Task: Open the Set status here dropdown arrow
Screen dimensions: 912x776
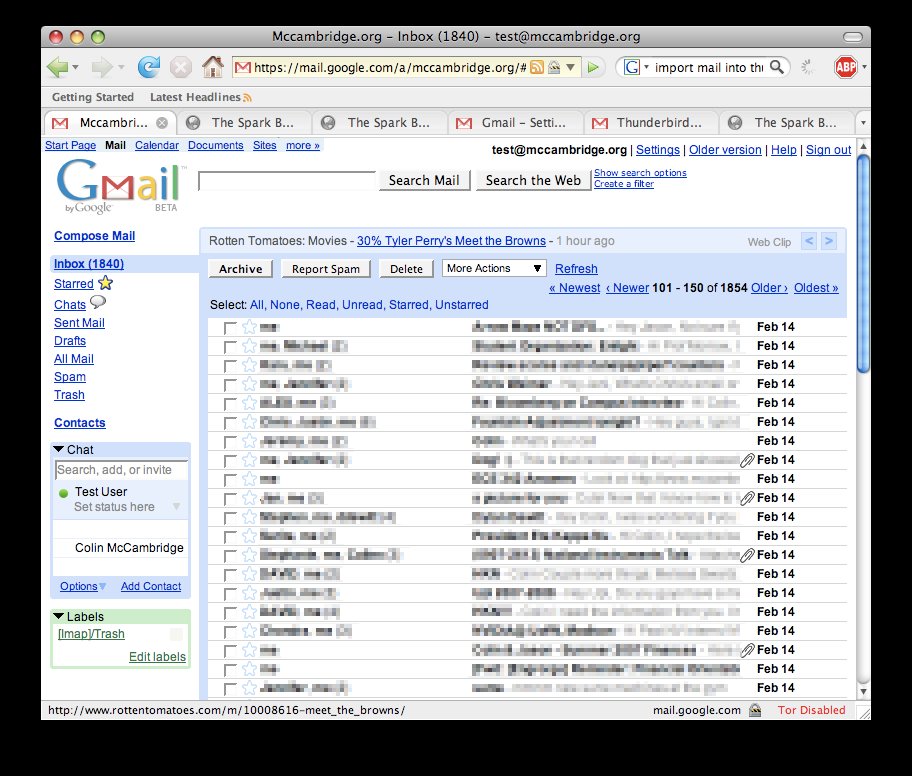Action: (x=176, y=507)
